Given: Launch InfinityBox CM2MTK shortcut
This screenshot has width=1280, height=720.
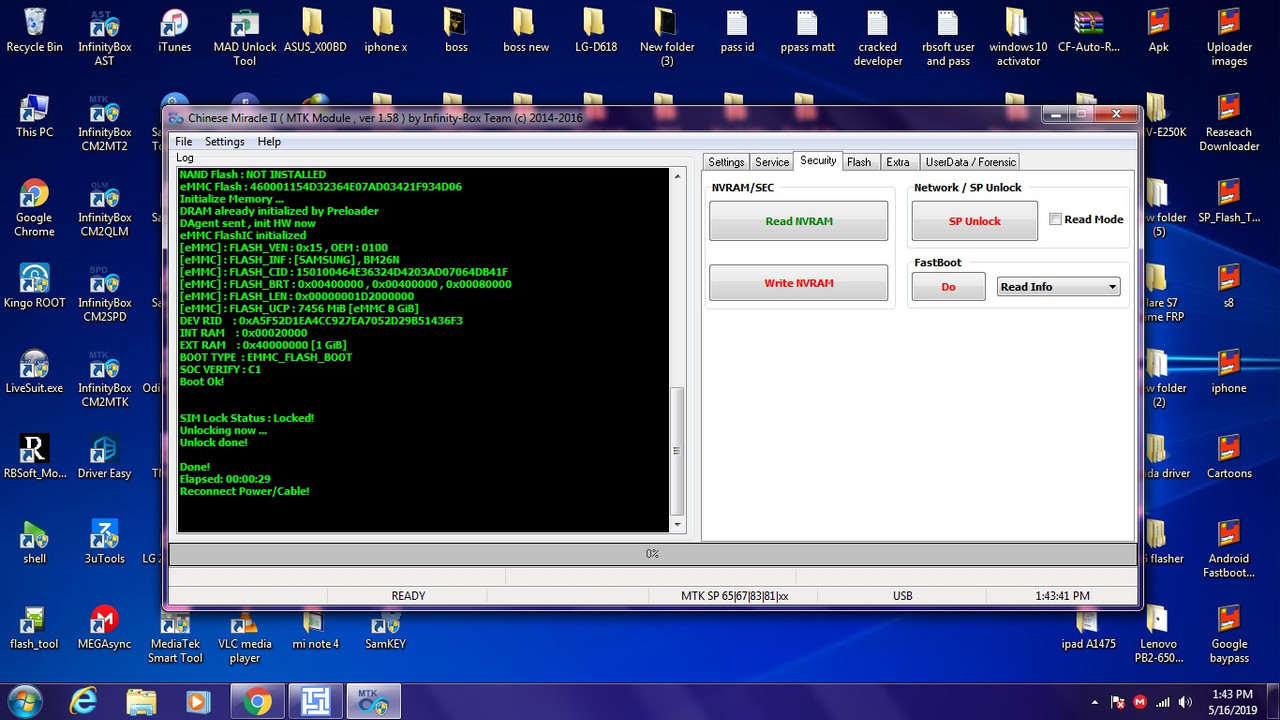Looking at the screenshot, I should click(104, 379).
